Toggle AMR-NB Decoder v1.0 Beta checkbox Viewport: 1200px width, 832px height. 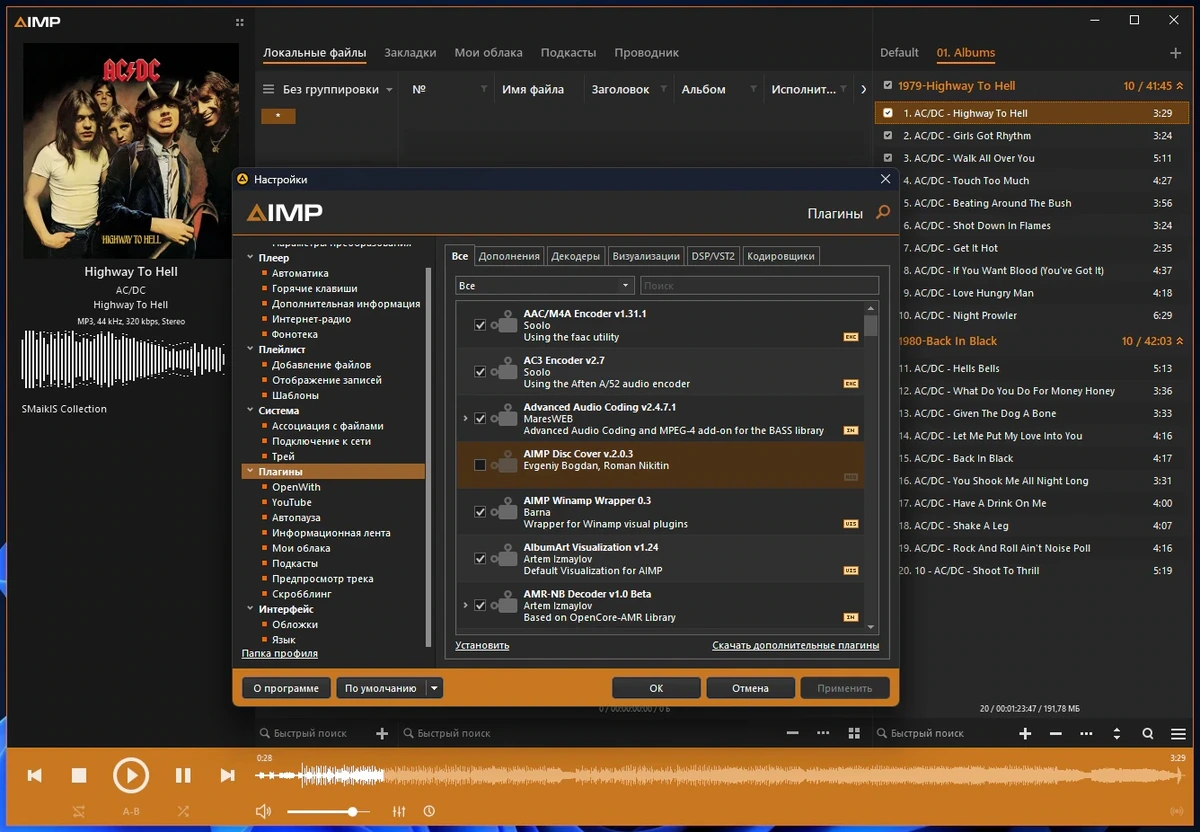point(480,605)
